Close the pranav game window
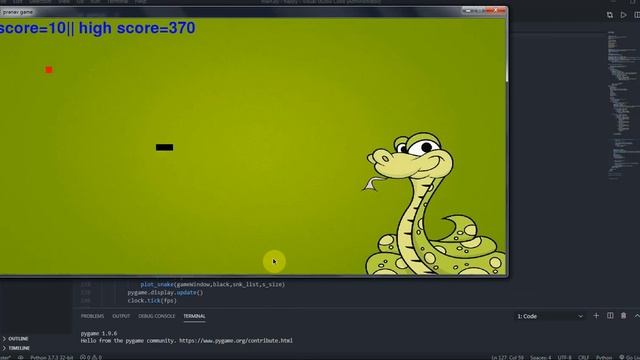This screenshot has height=360, width=640. pyautogui.click(x=496, y=11)
